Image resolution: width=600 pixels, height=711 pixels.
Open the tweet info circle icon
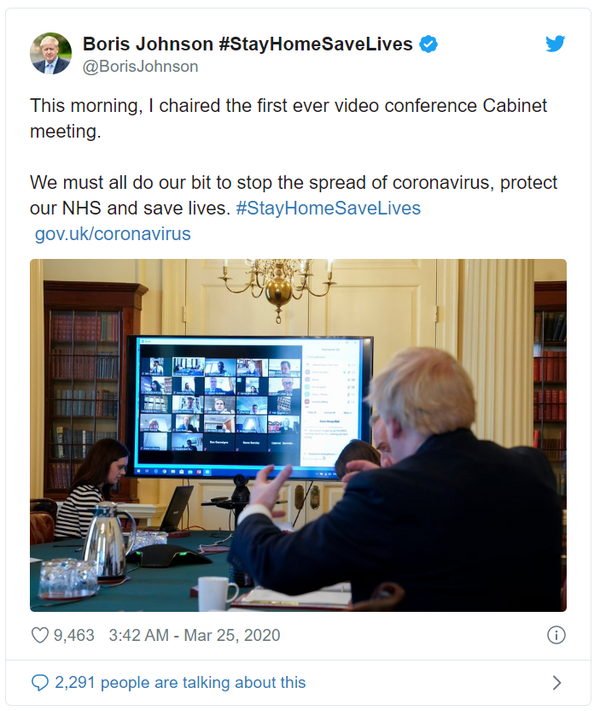coord(556,635)
